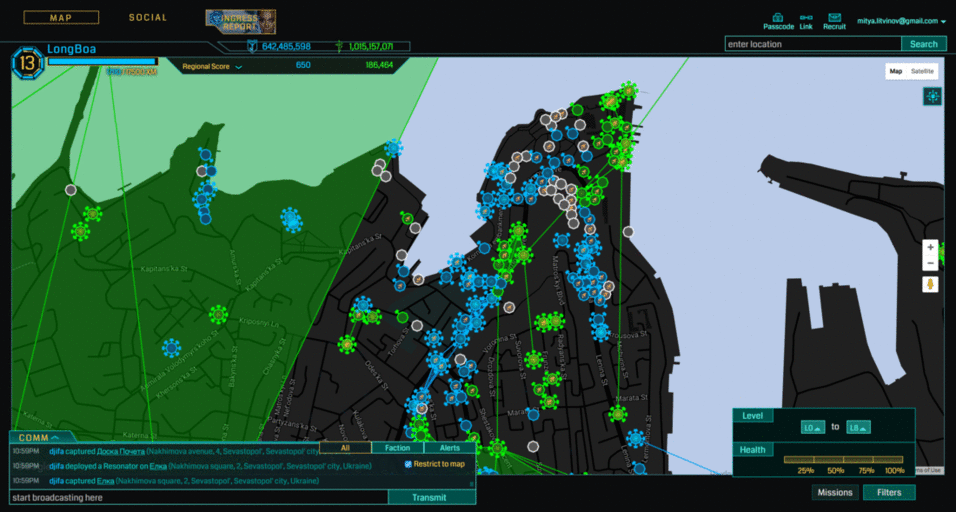Click the regional score value 186,464
The width and height of the screenshot is (956, 512).
coord(379,65)
